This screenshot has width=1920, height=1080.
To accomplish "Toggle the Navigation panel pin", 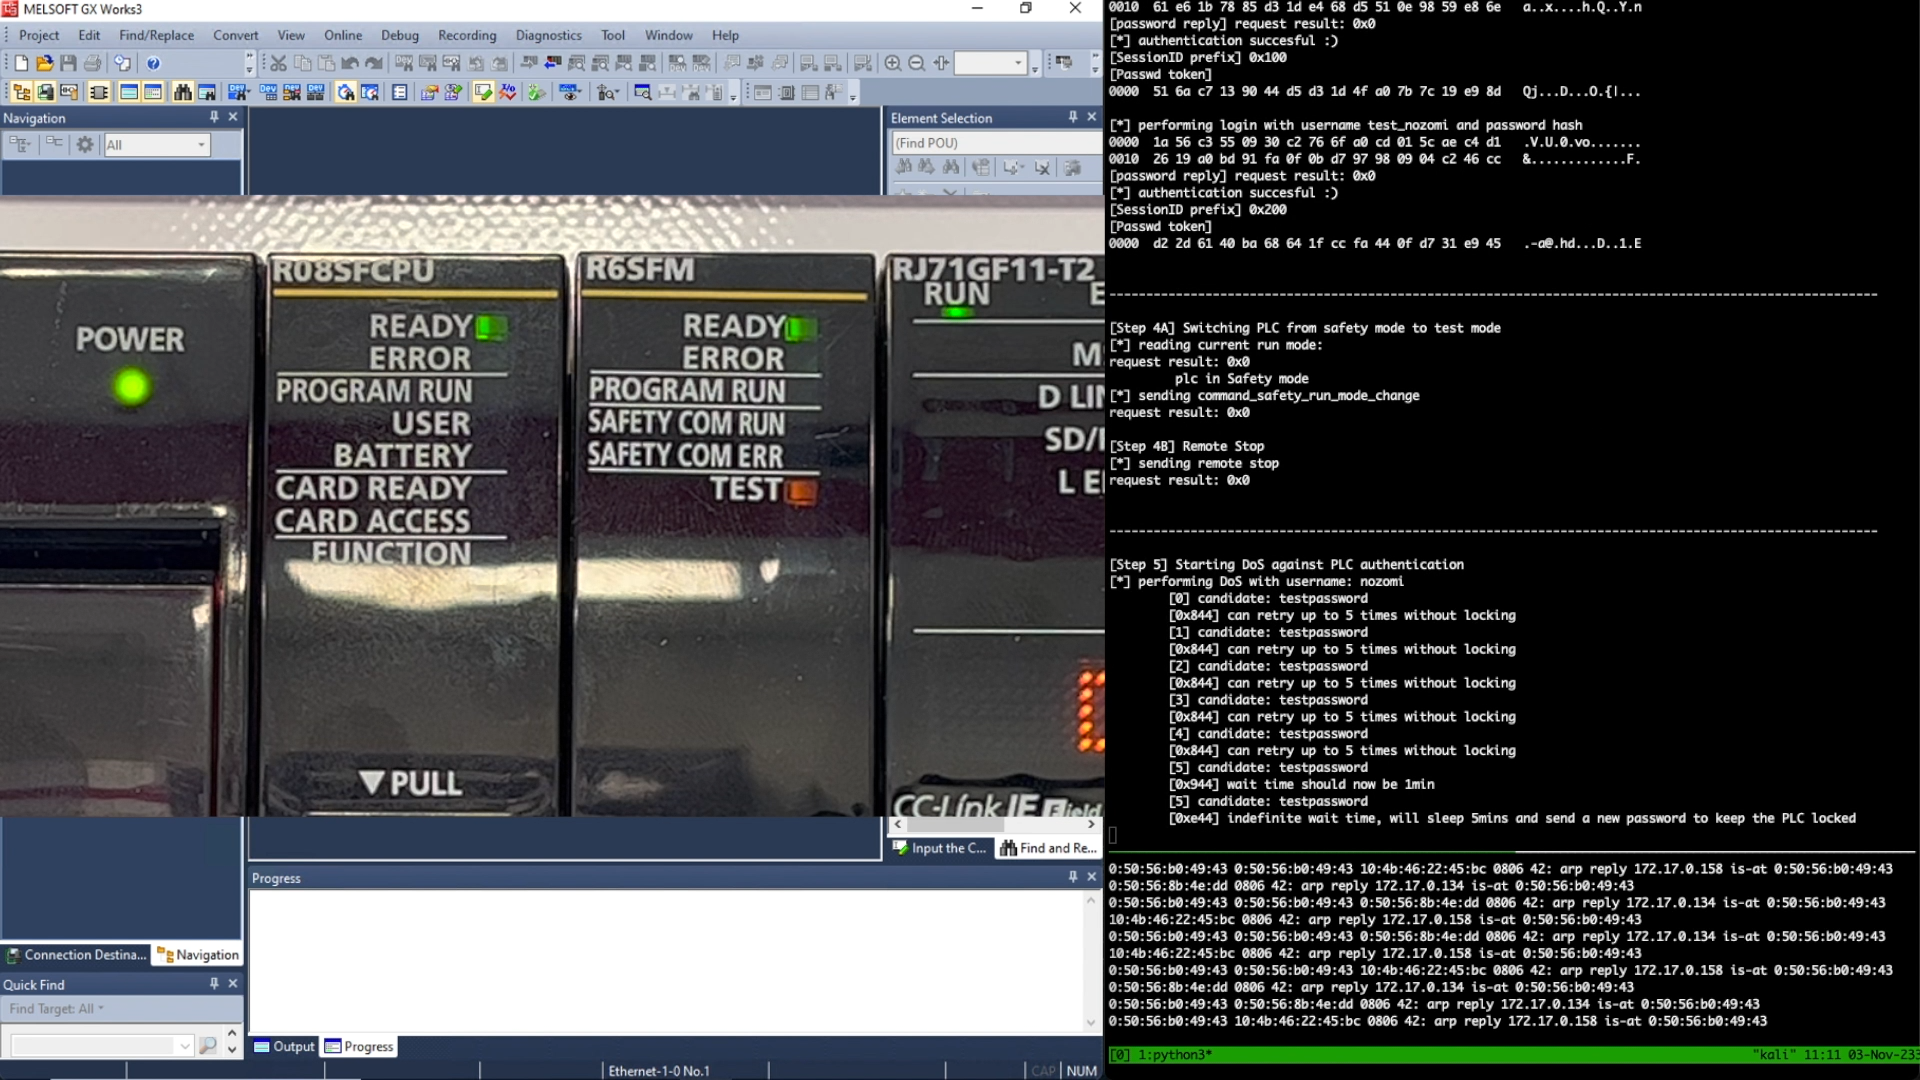I will pos(213,117).
